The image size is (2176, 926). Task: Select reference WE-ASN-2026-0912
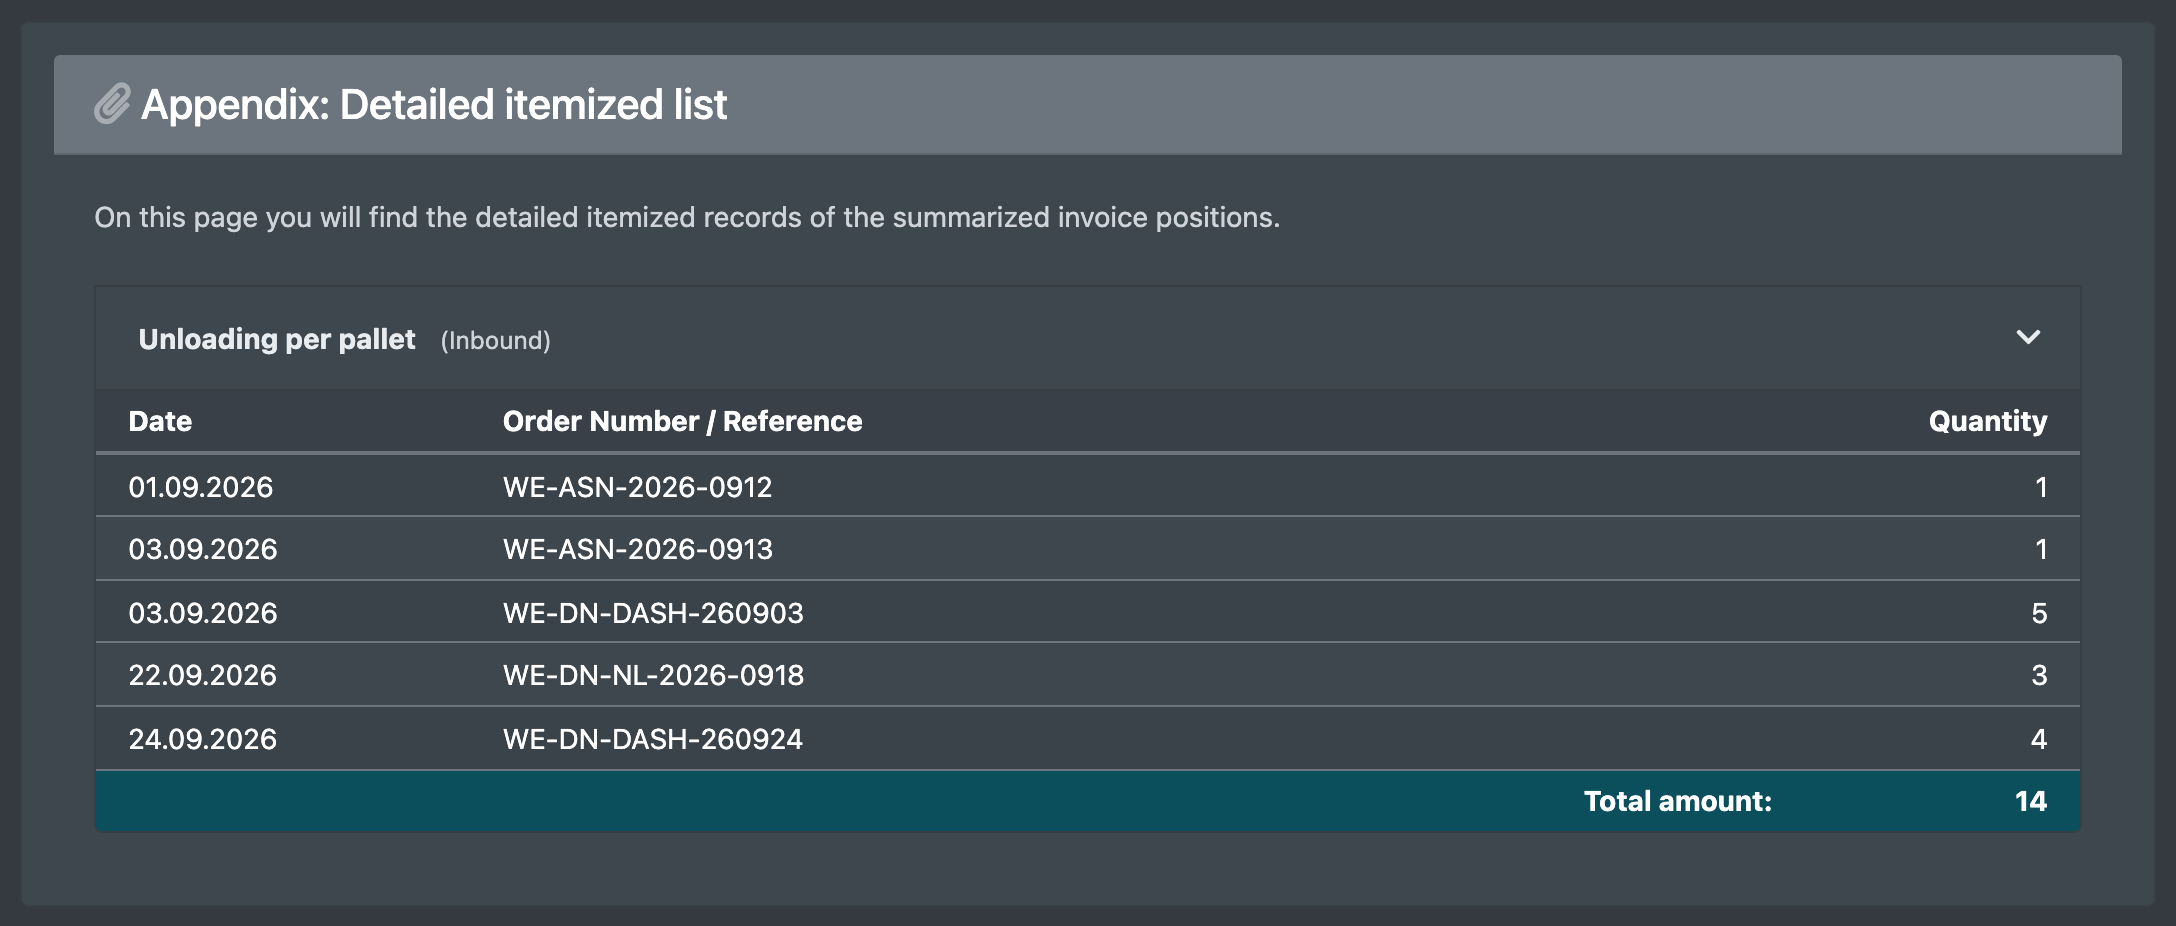tap(637, 487)
